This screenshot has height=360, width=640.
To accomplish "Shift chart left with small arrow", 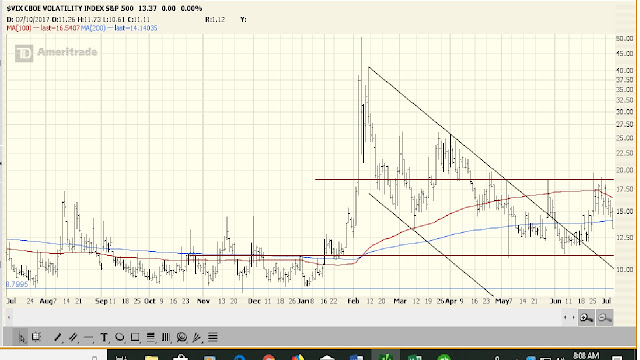I will pos(565,318).
